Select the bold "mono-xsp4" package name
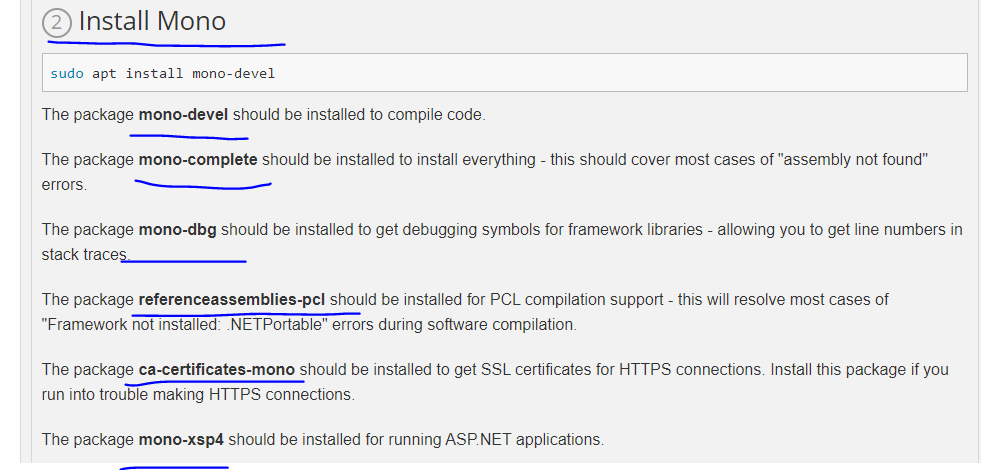This screenshot has width=981, height=470. coord(181,439)
